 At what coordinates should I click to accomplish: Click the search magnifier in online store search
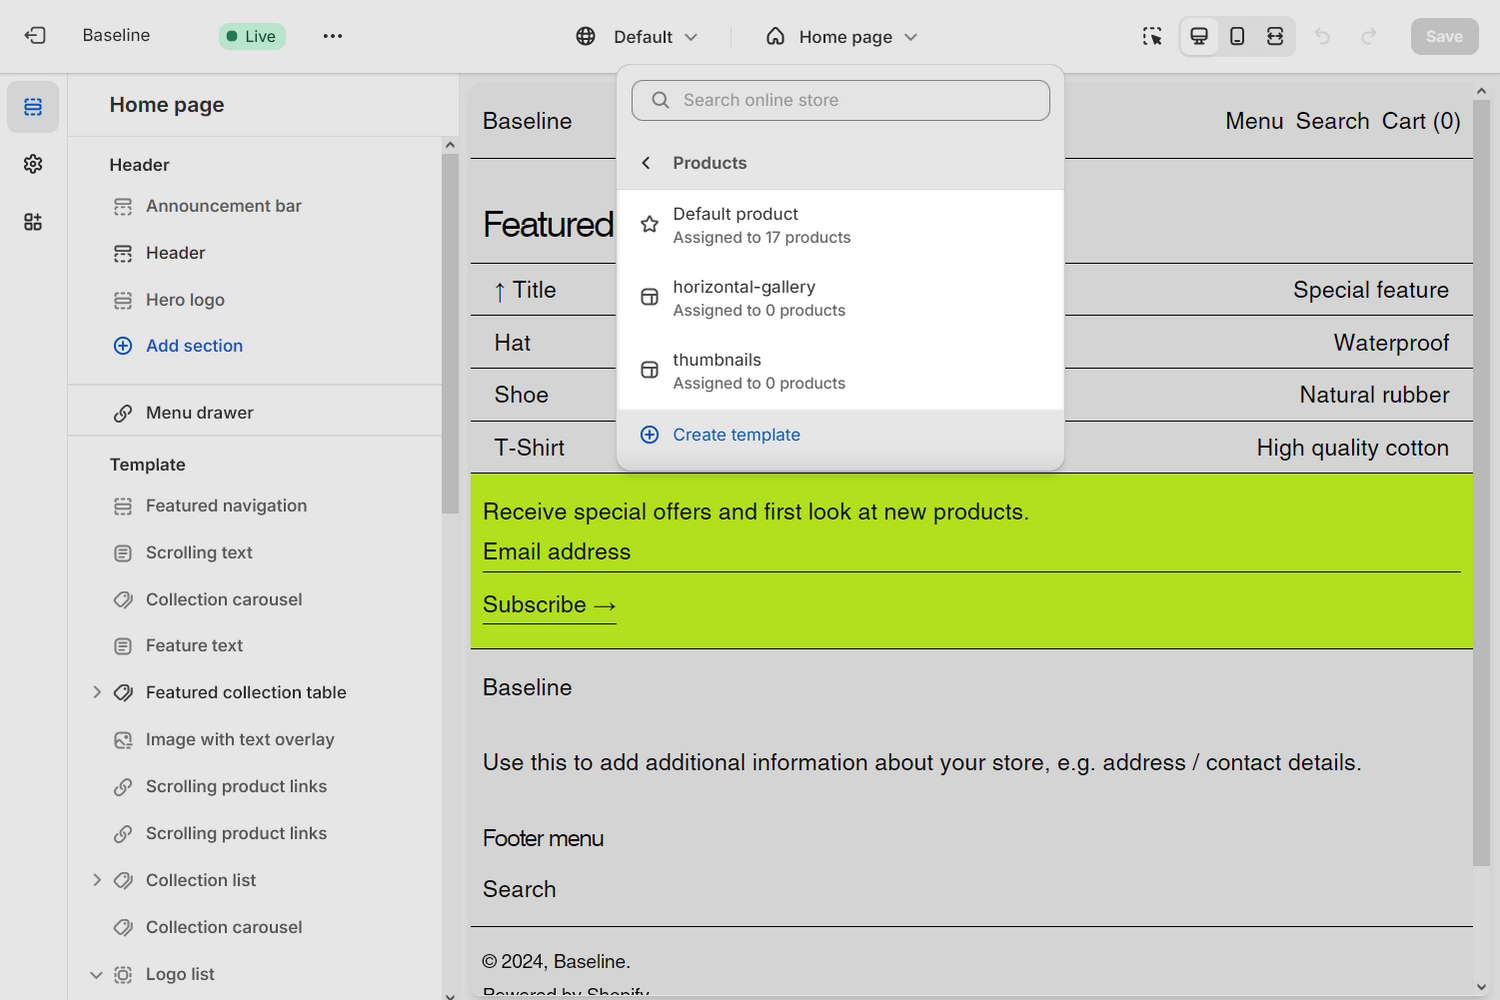pos(660,100)
